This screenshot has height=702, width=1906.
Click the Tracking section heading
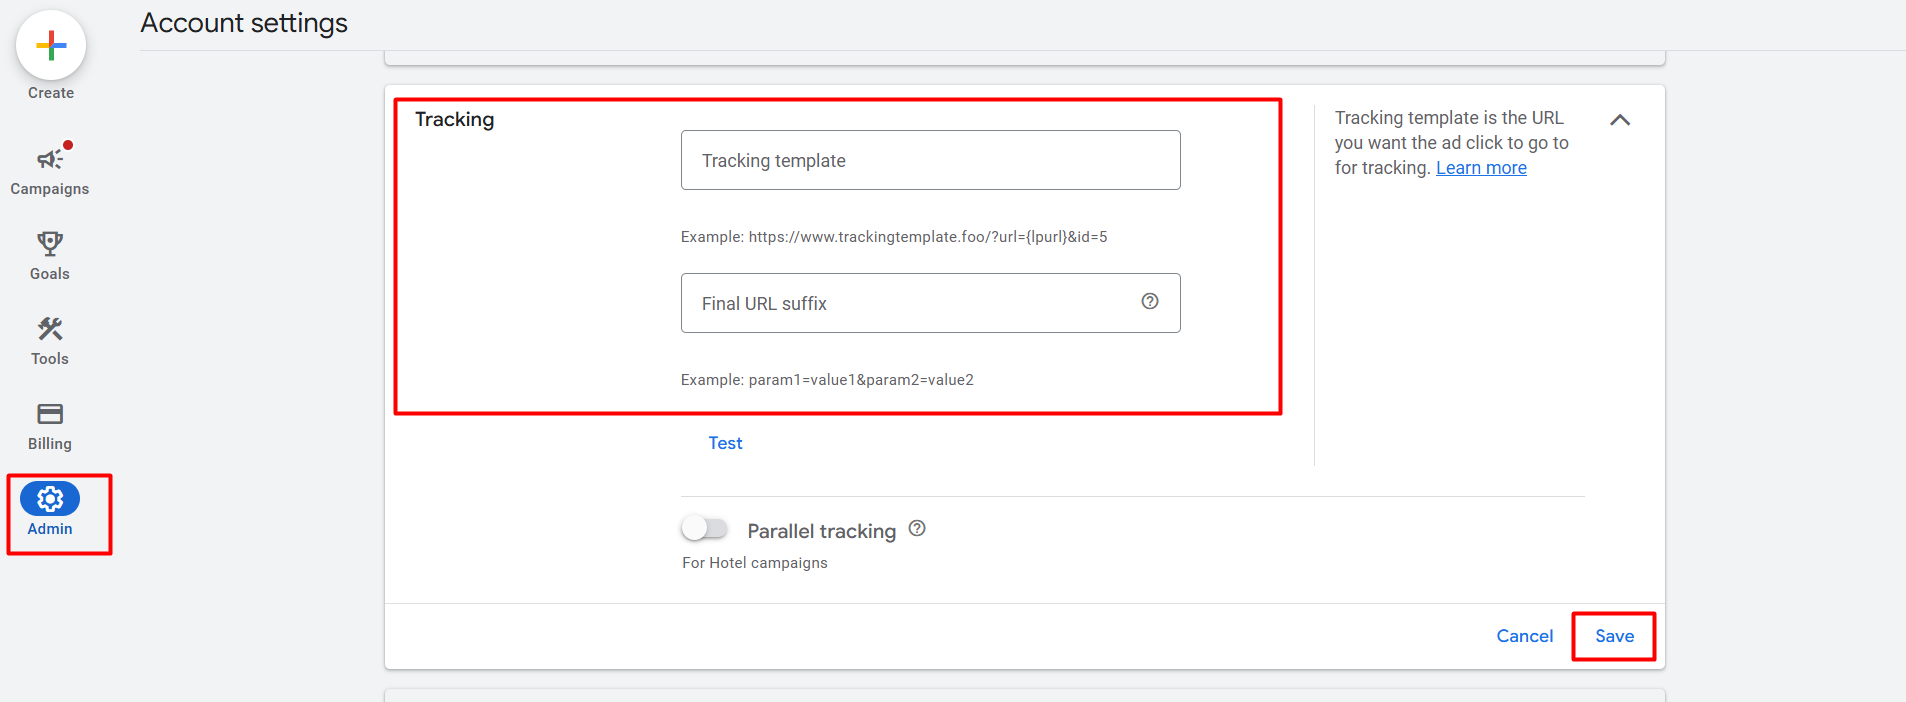(x=455, y=119)
